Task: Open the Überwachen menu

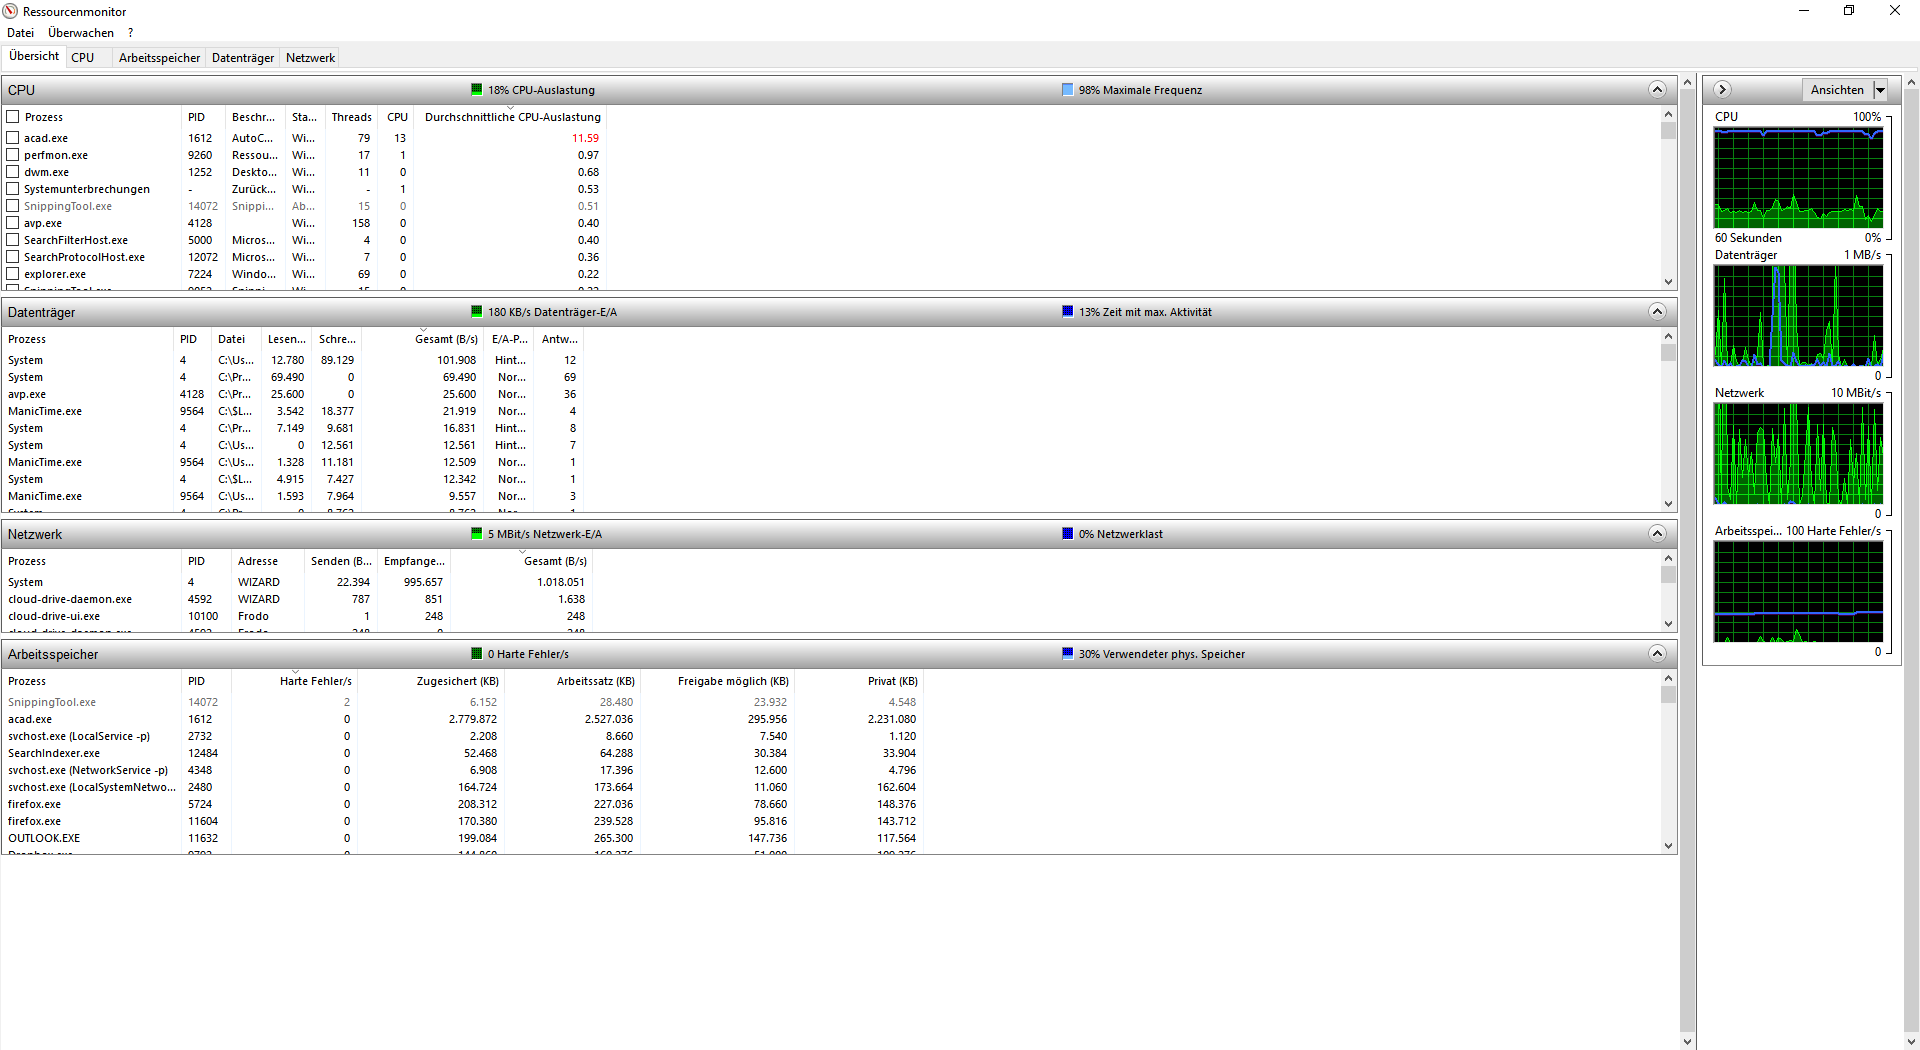Action: (81, 33)
